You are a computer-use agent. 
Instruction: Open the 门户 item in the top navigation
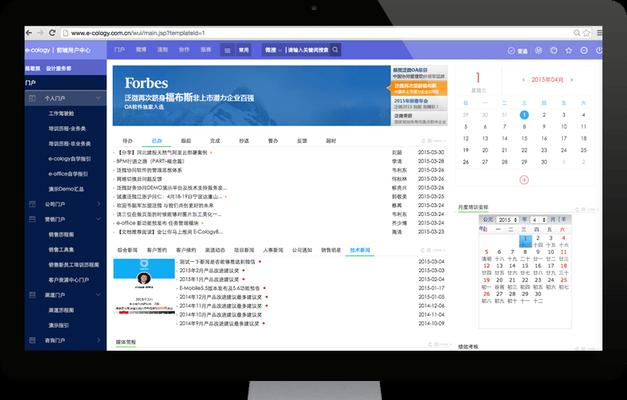tap(120, 50)
